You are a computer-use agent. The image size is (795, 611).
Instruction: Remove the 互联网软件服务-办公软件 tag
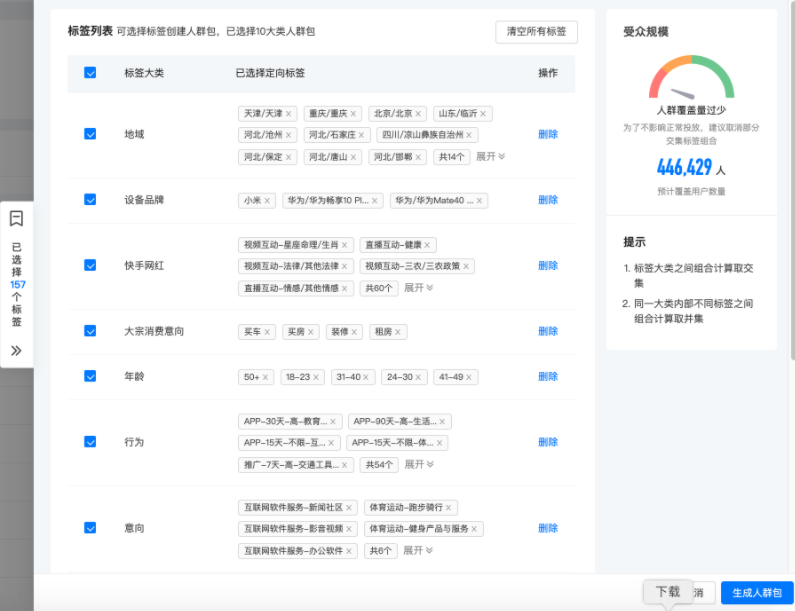click(349, 551)
